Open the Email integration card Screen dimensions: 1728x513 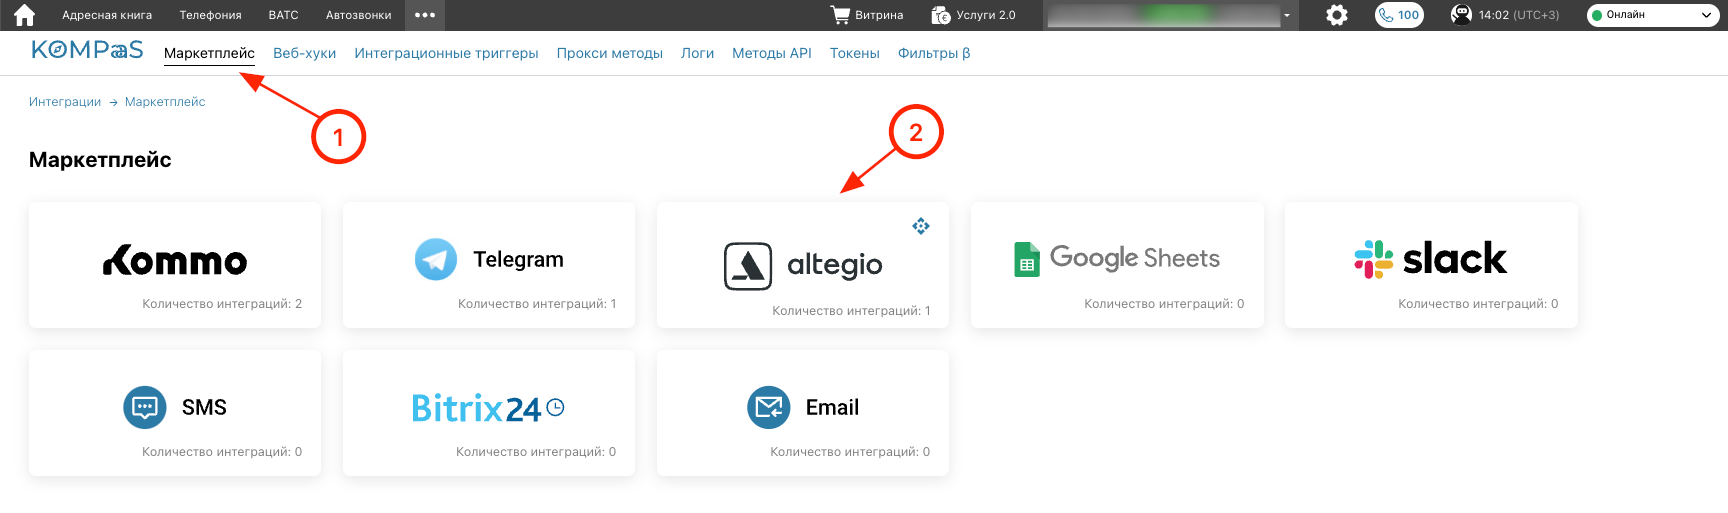pos(803,413)
